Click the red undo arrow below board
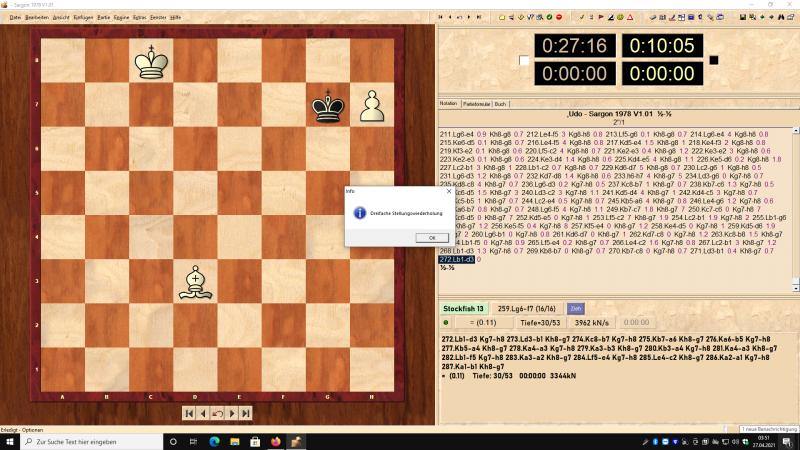 tap(217, 412)
